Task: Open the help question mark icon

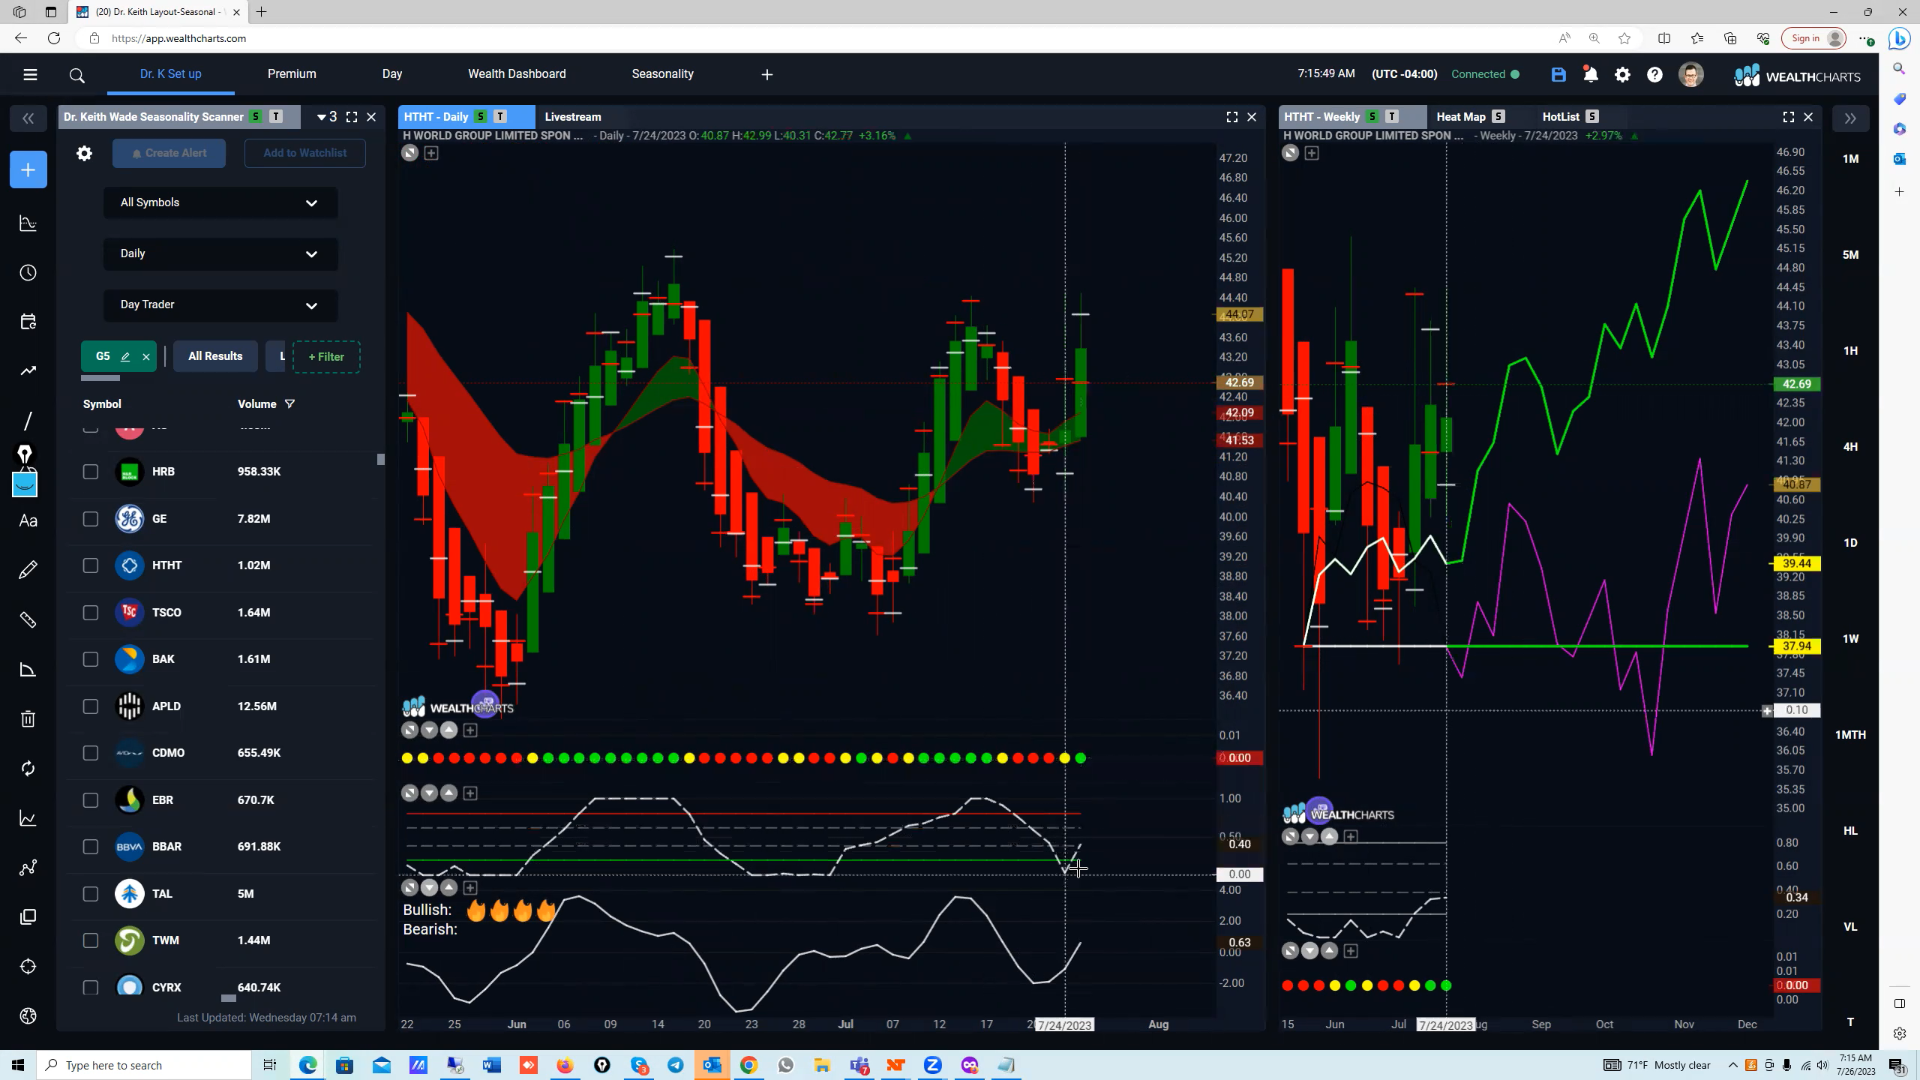Action: pyautogui.click(x=1655, y=75)
